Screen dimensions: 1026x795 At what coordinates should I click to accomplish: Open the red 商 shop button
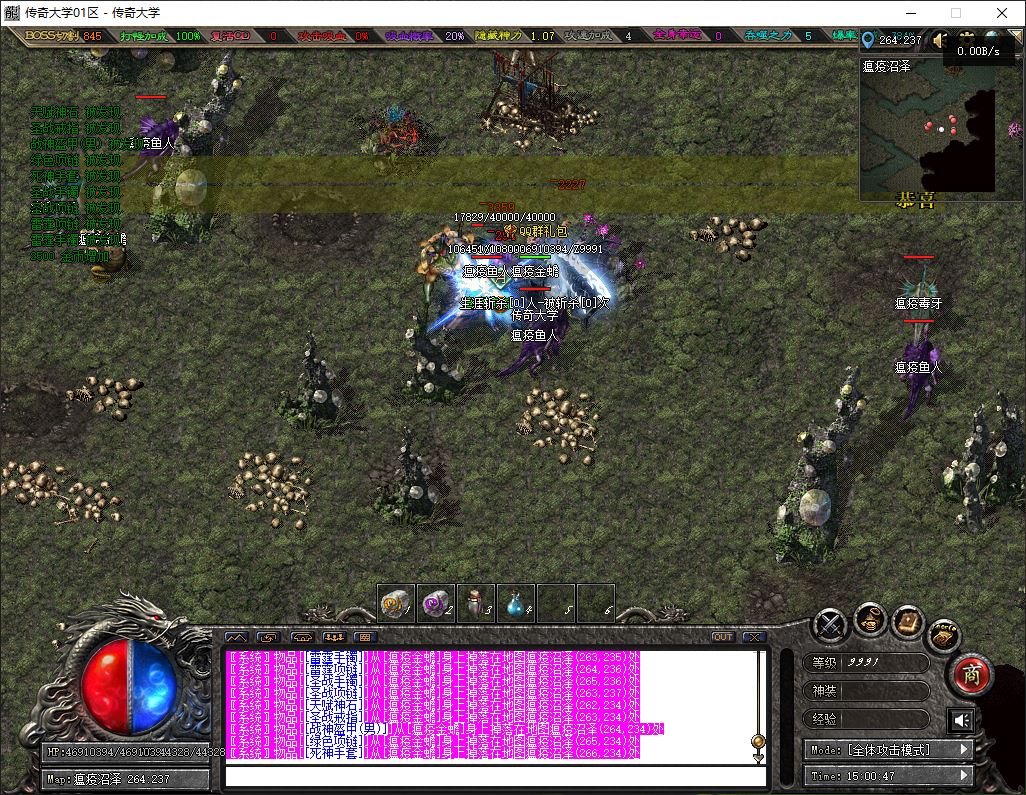pyautogui.click(x=972, y=674)
